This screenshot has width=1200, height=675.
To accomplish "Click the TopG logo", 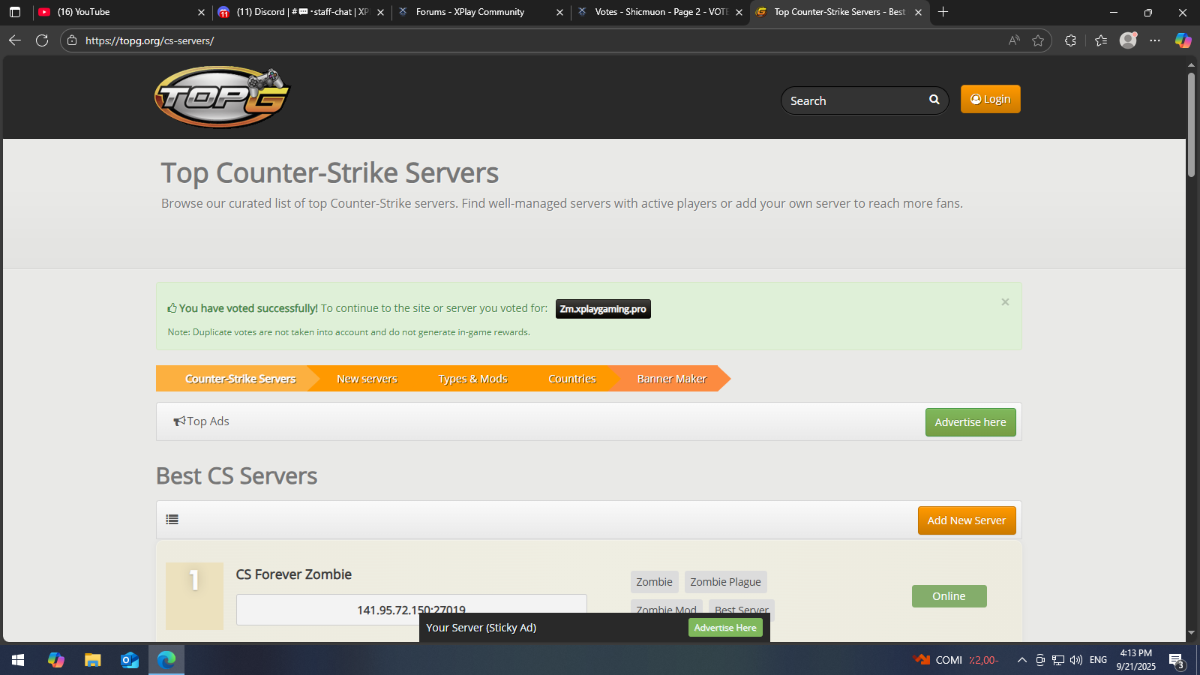I will click(221, 98).
